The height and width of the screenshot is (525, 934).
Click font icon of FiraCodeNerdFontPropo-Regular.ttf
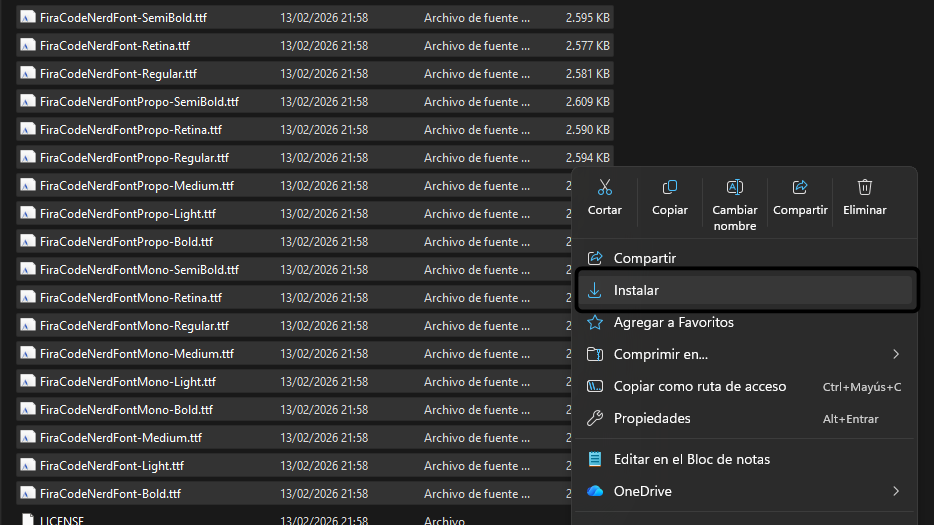pyautogui.click(x=27, y=157)
